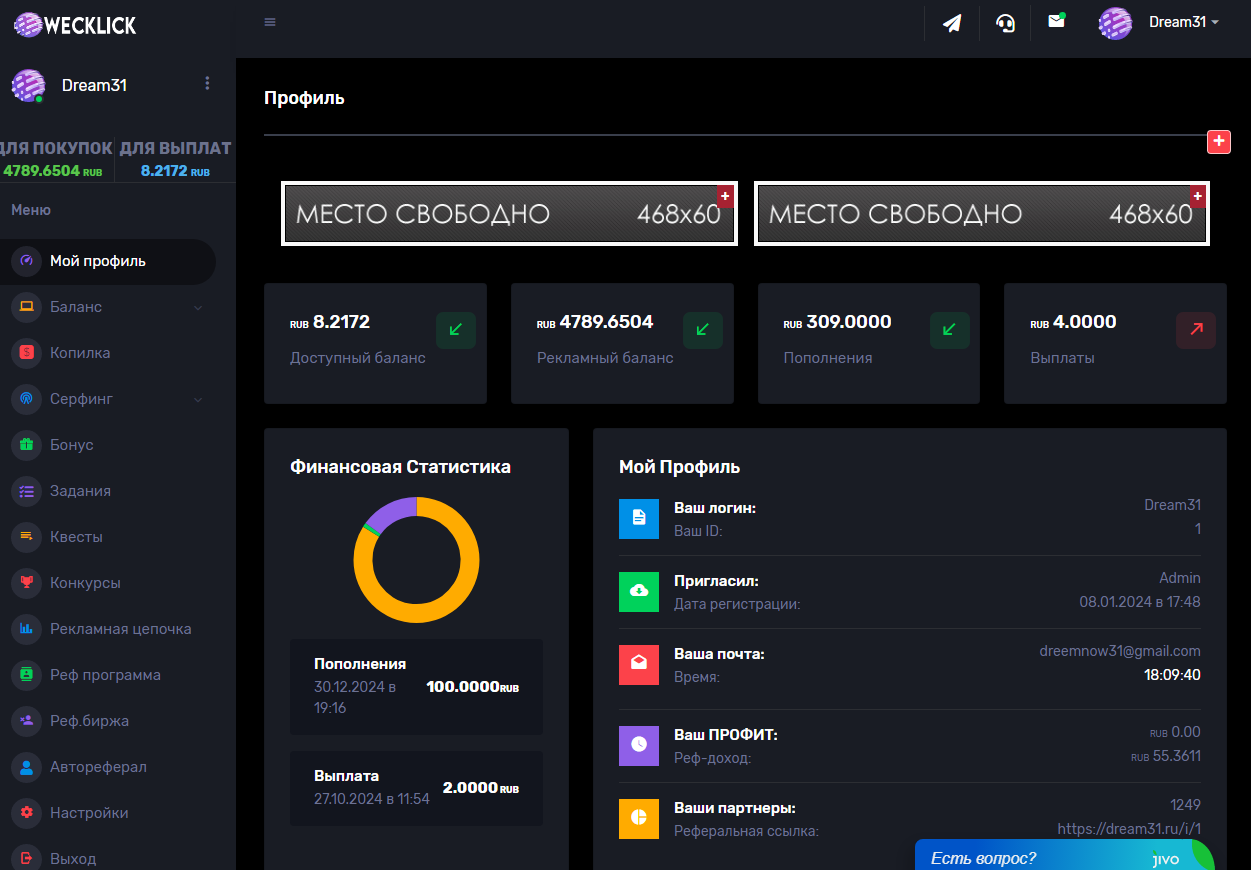Open Dream31 user dropdown in header
1251x870 pixels.
[x=1160, y=23]
